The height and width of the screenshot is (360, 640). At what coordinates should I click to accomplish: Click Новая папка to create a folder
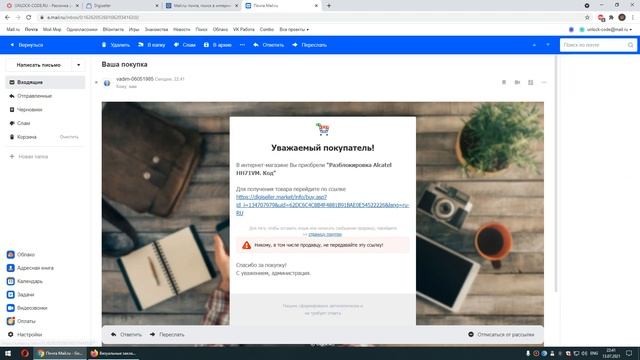(x=29, y=156)
